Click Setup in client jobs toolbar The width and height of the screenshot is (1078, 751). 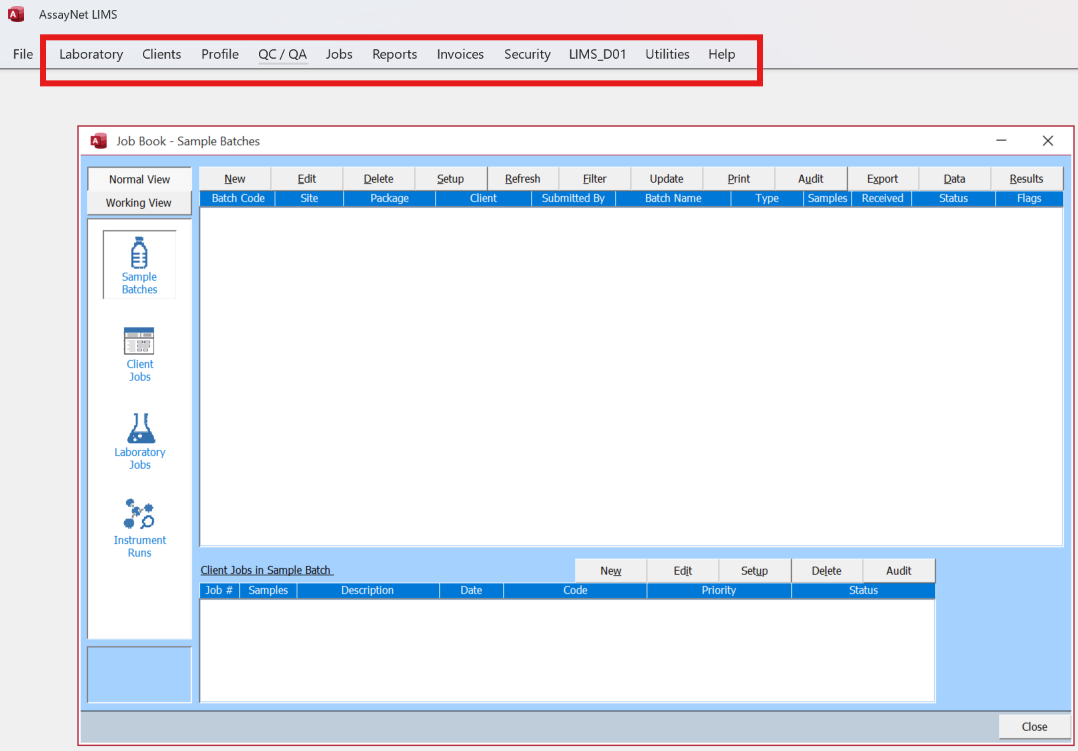(754, 571)
